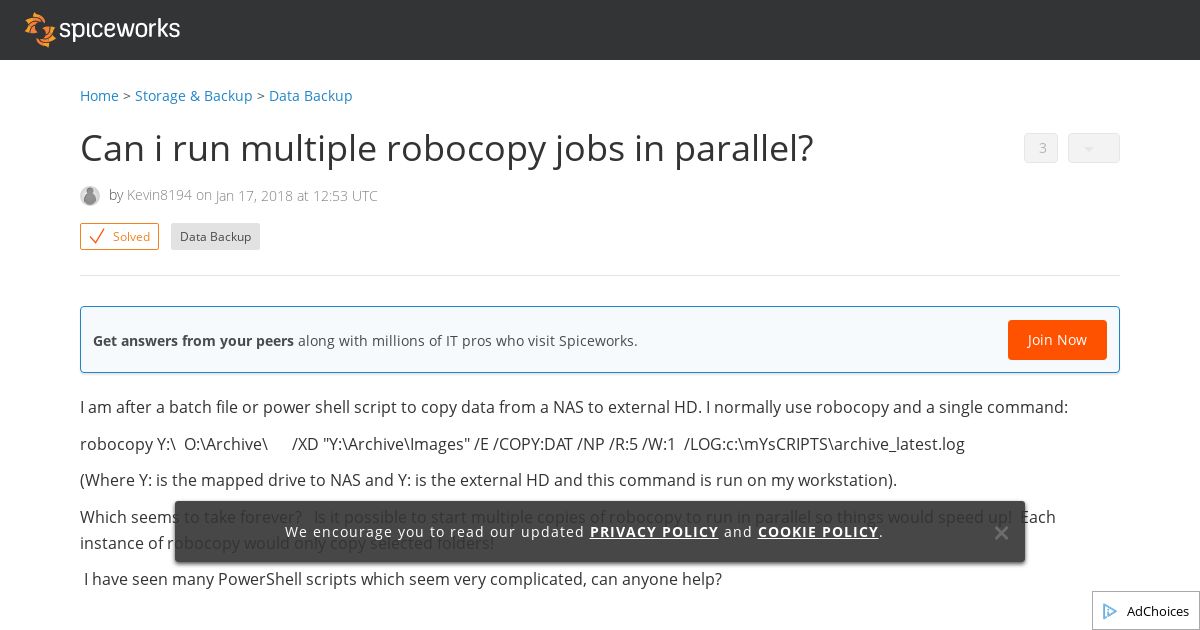This screenshot has height=630, width=1200.
Task: Select the grey Data Backup tag
Action: 215,237
